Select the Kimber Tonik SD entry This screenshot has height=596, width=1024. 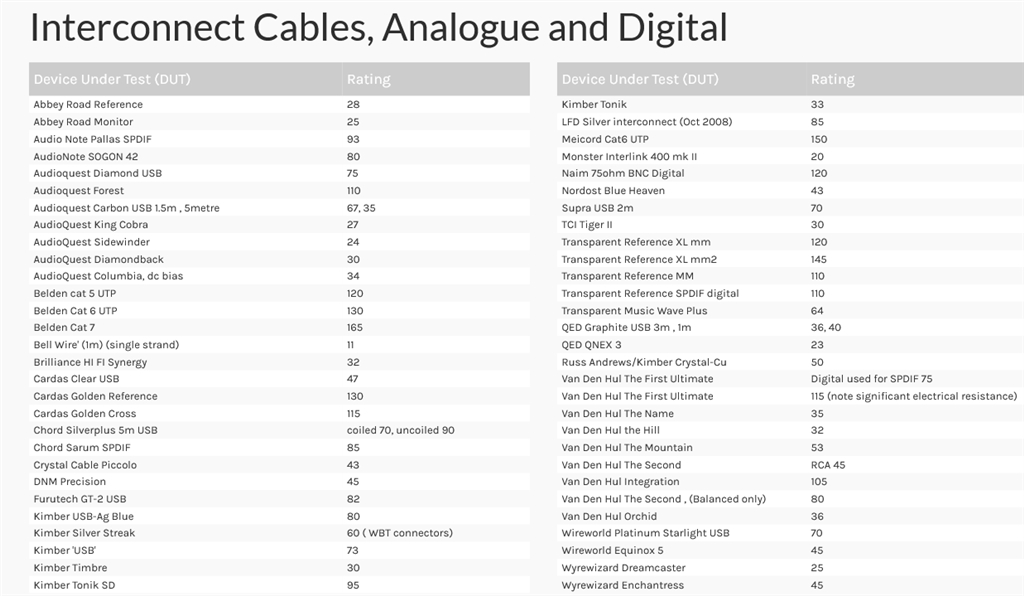(x=74, y=585)
